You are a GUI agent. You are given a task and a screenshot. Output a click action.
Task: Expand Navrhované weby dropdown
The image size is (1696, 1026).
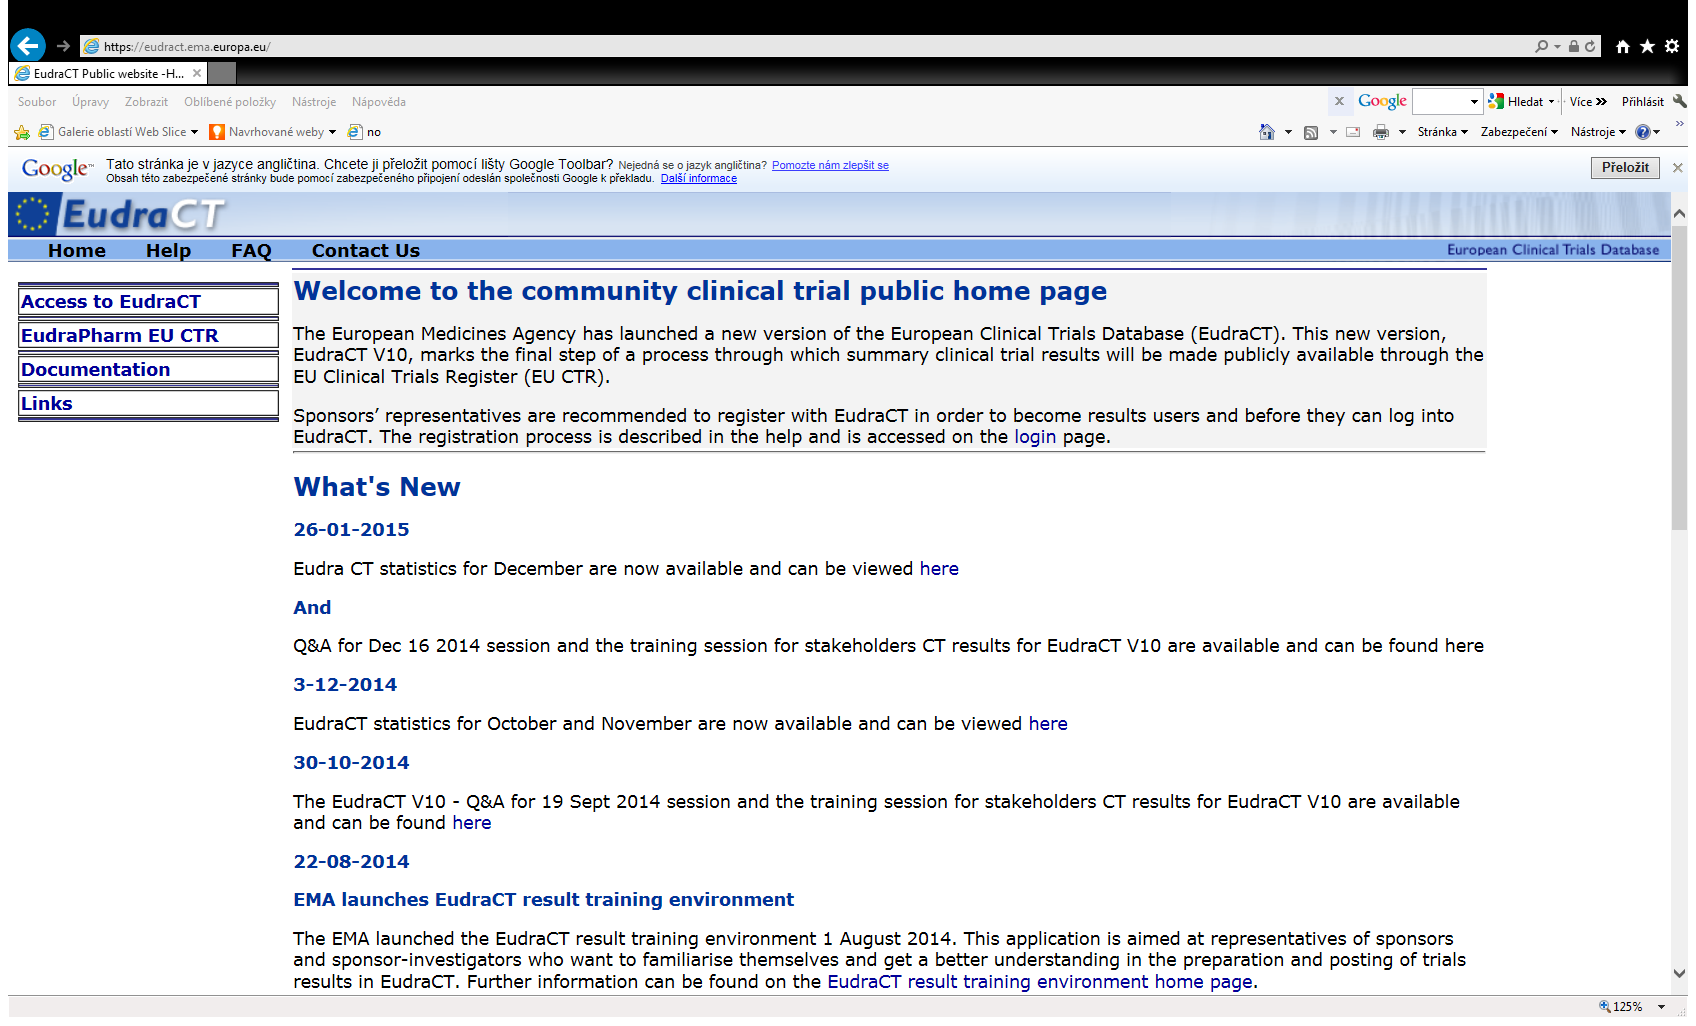pyautogui.click(x=332, y=132)
